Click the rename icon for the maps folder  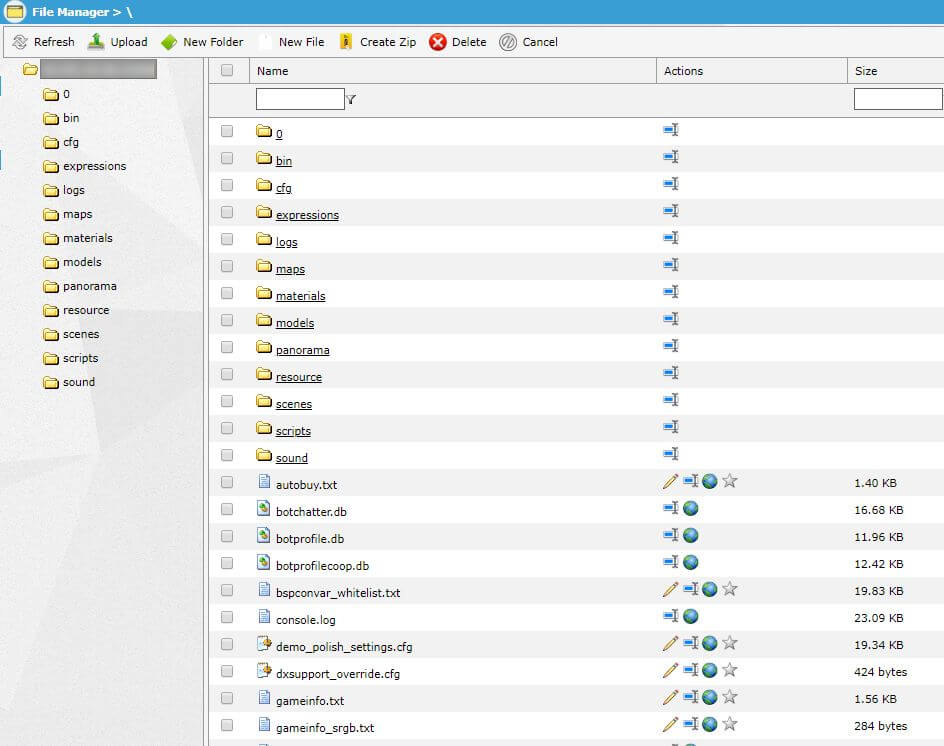tap(671, 265)
